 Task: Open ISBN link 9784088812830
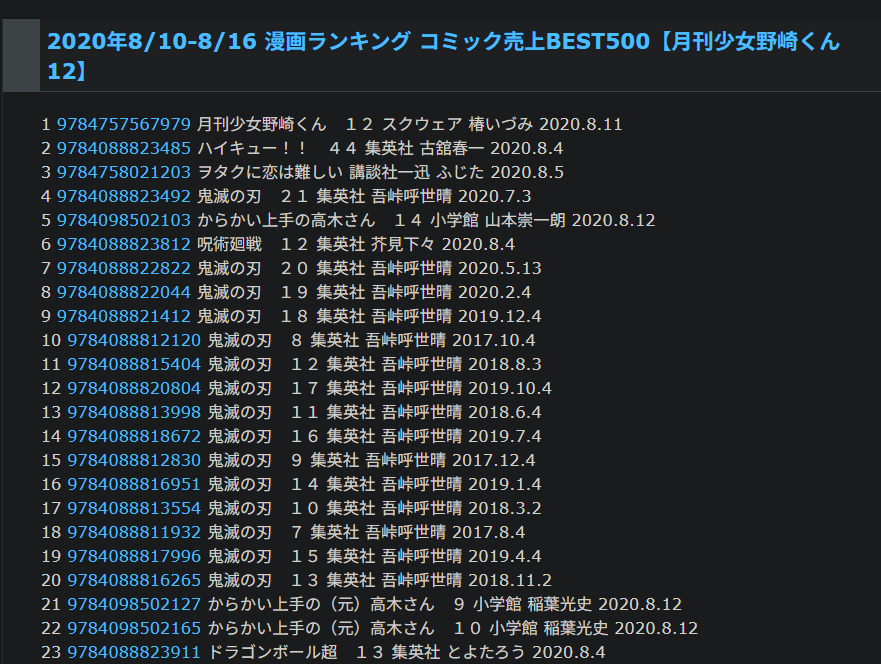(134, 460)
